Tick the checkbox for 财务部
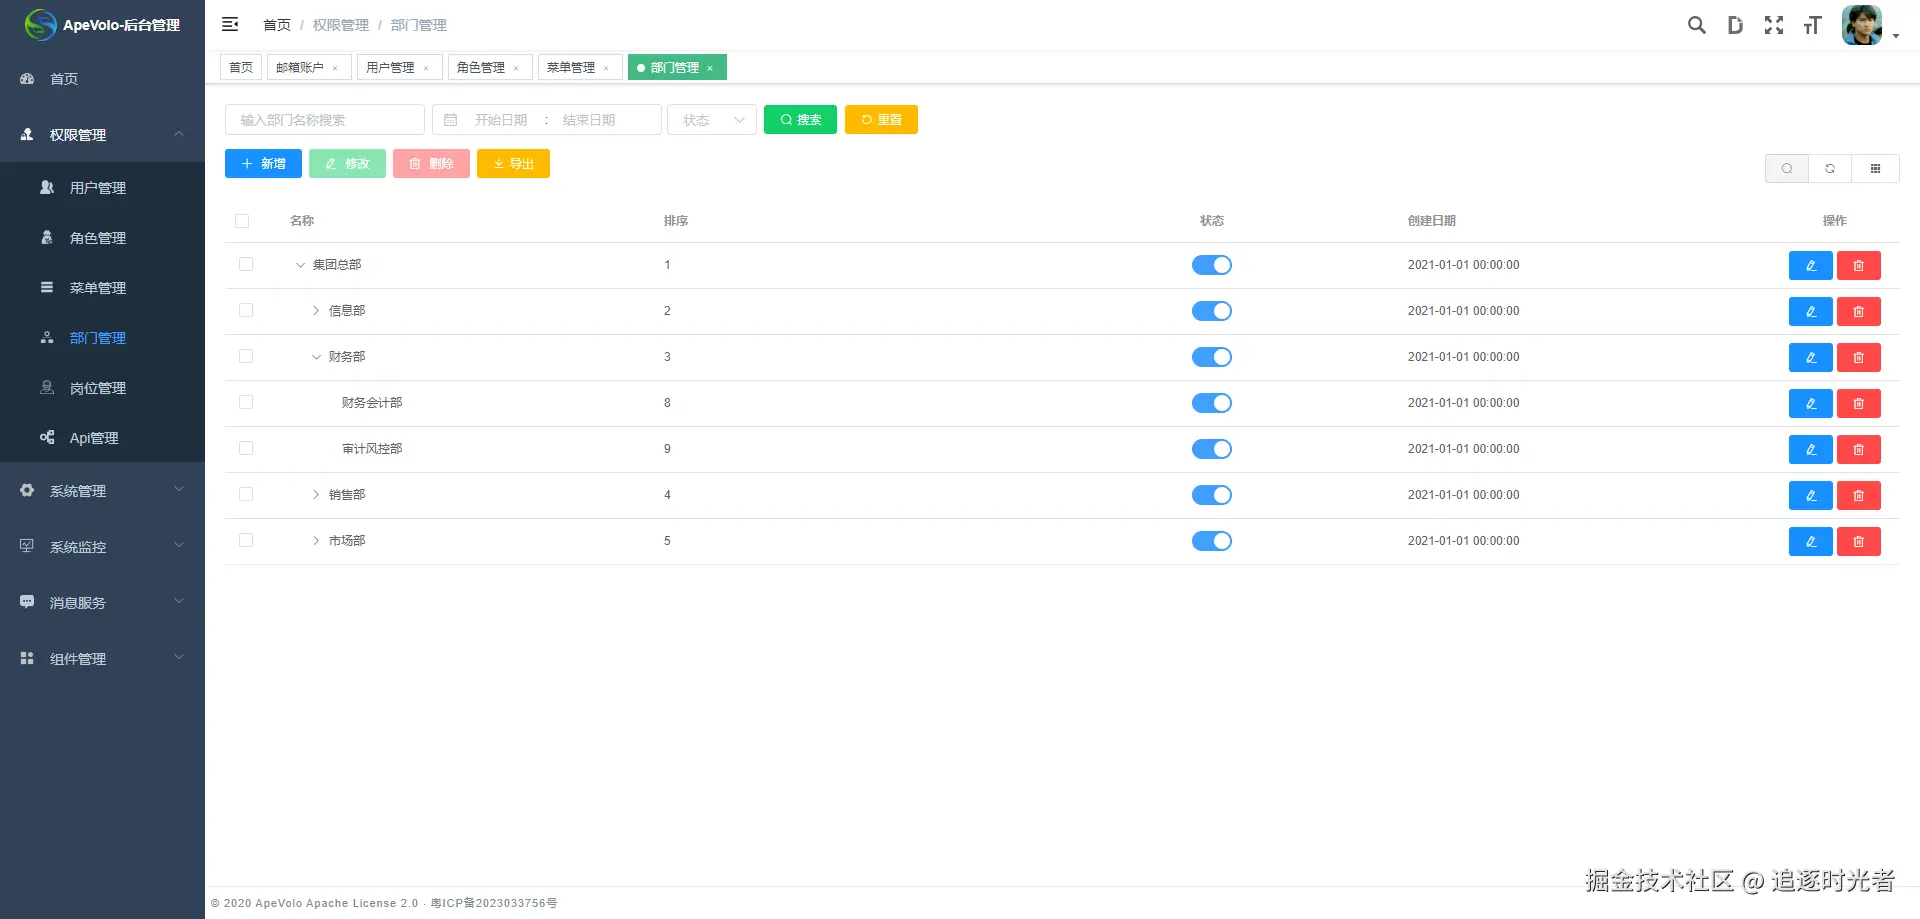The width and height of the screenshot is (1920, 919). [246, 356]
